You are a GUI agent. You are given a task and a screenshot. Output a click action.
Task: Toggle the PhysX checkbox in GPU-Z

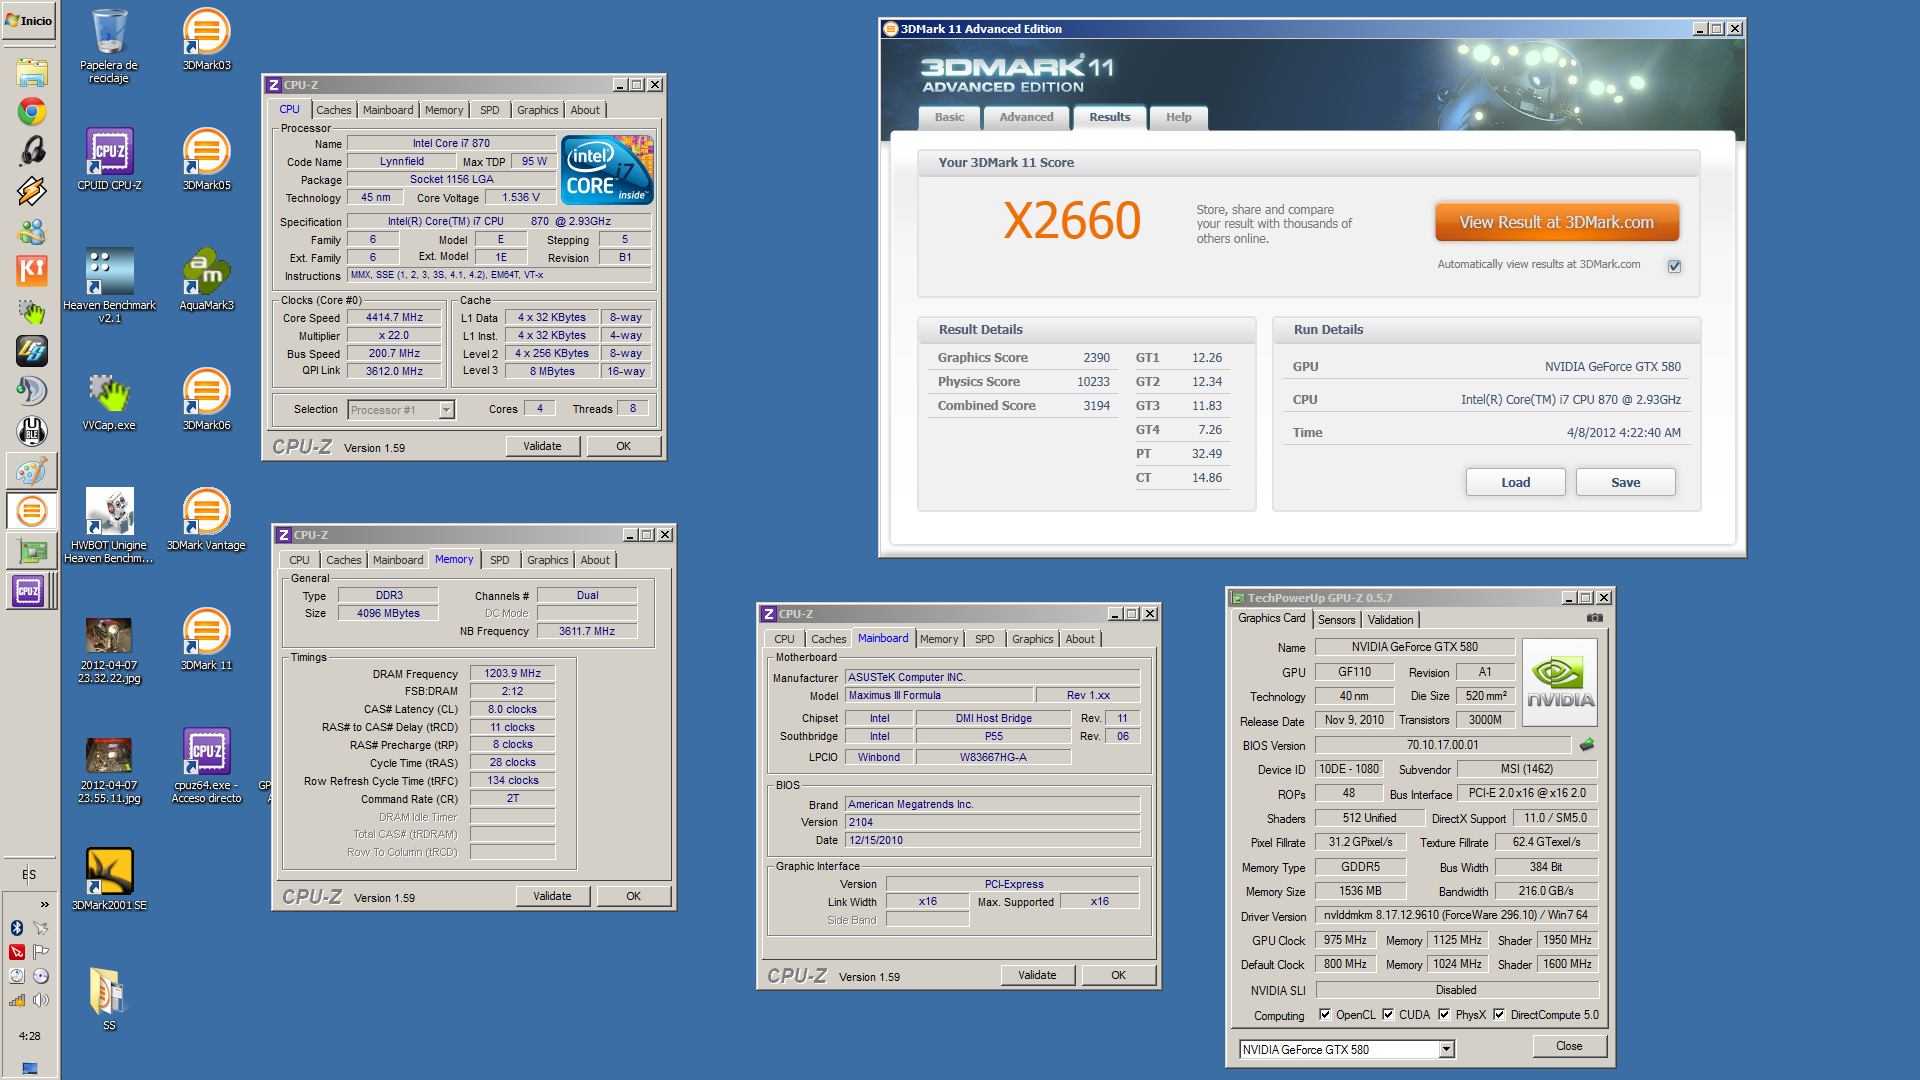pos(1444,1014)
